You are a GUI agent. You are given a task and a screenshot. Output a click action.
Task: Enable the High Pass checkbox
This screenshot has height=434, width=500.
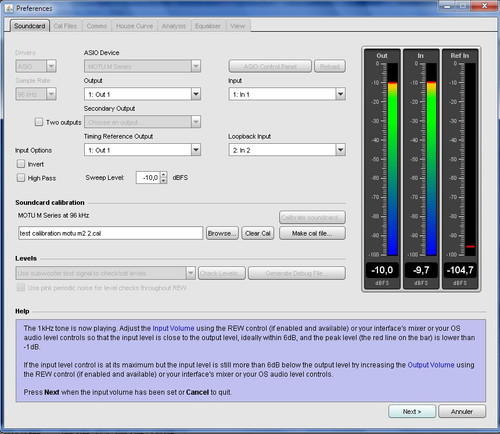click(x=21, y=178)
